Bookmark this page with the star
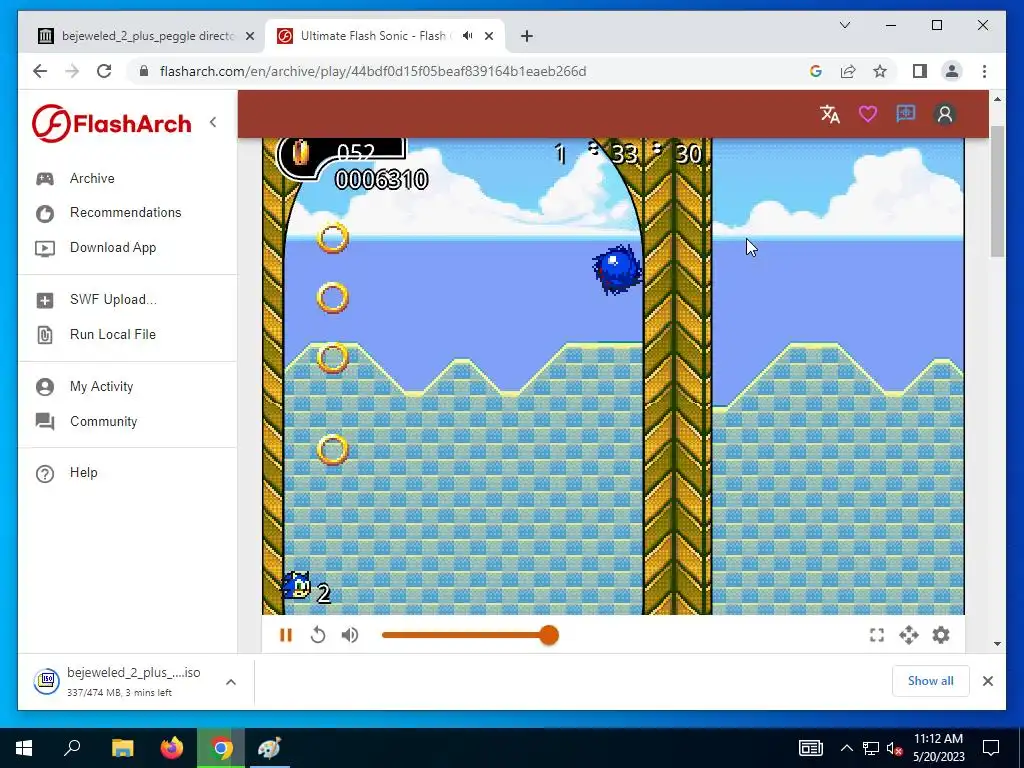The image size is (1024, 768). 880,71
